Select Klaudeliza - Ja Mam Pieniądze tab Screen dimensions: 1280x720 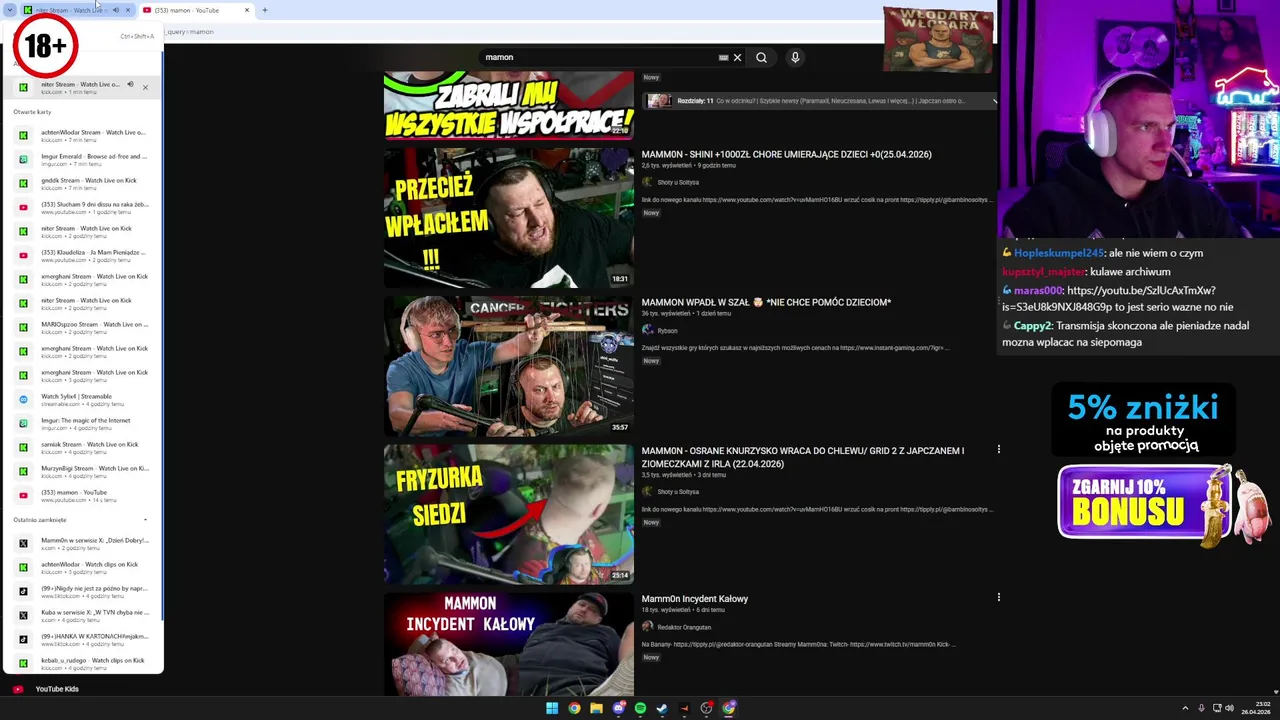point(84,255)
